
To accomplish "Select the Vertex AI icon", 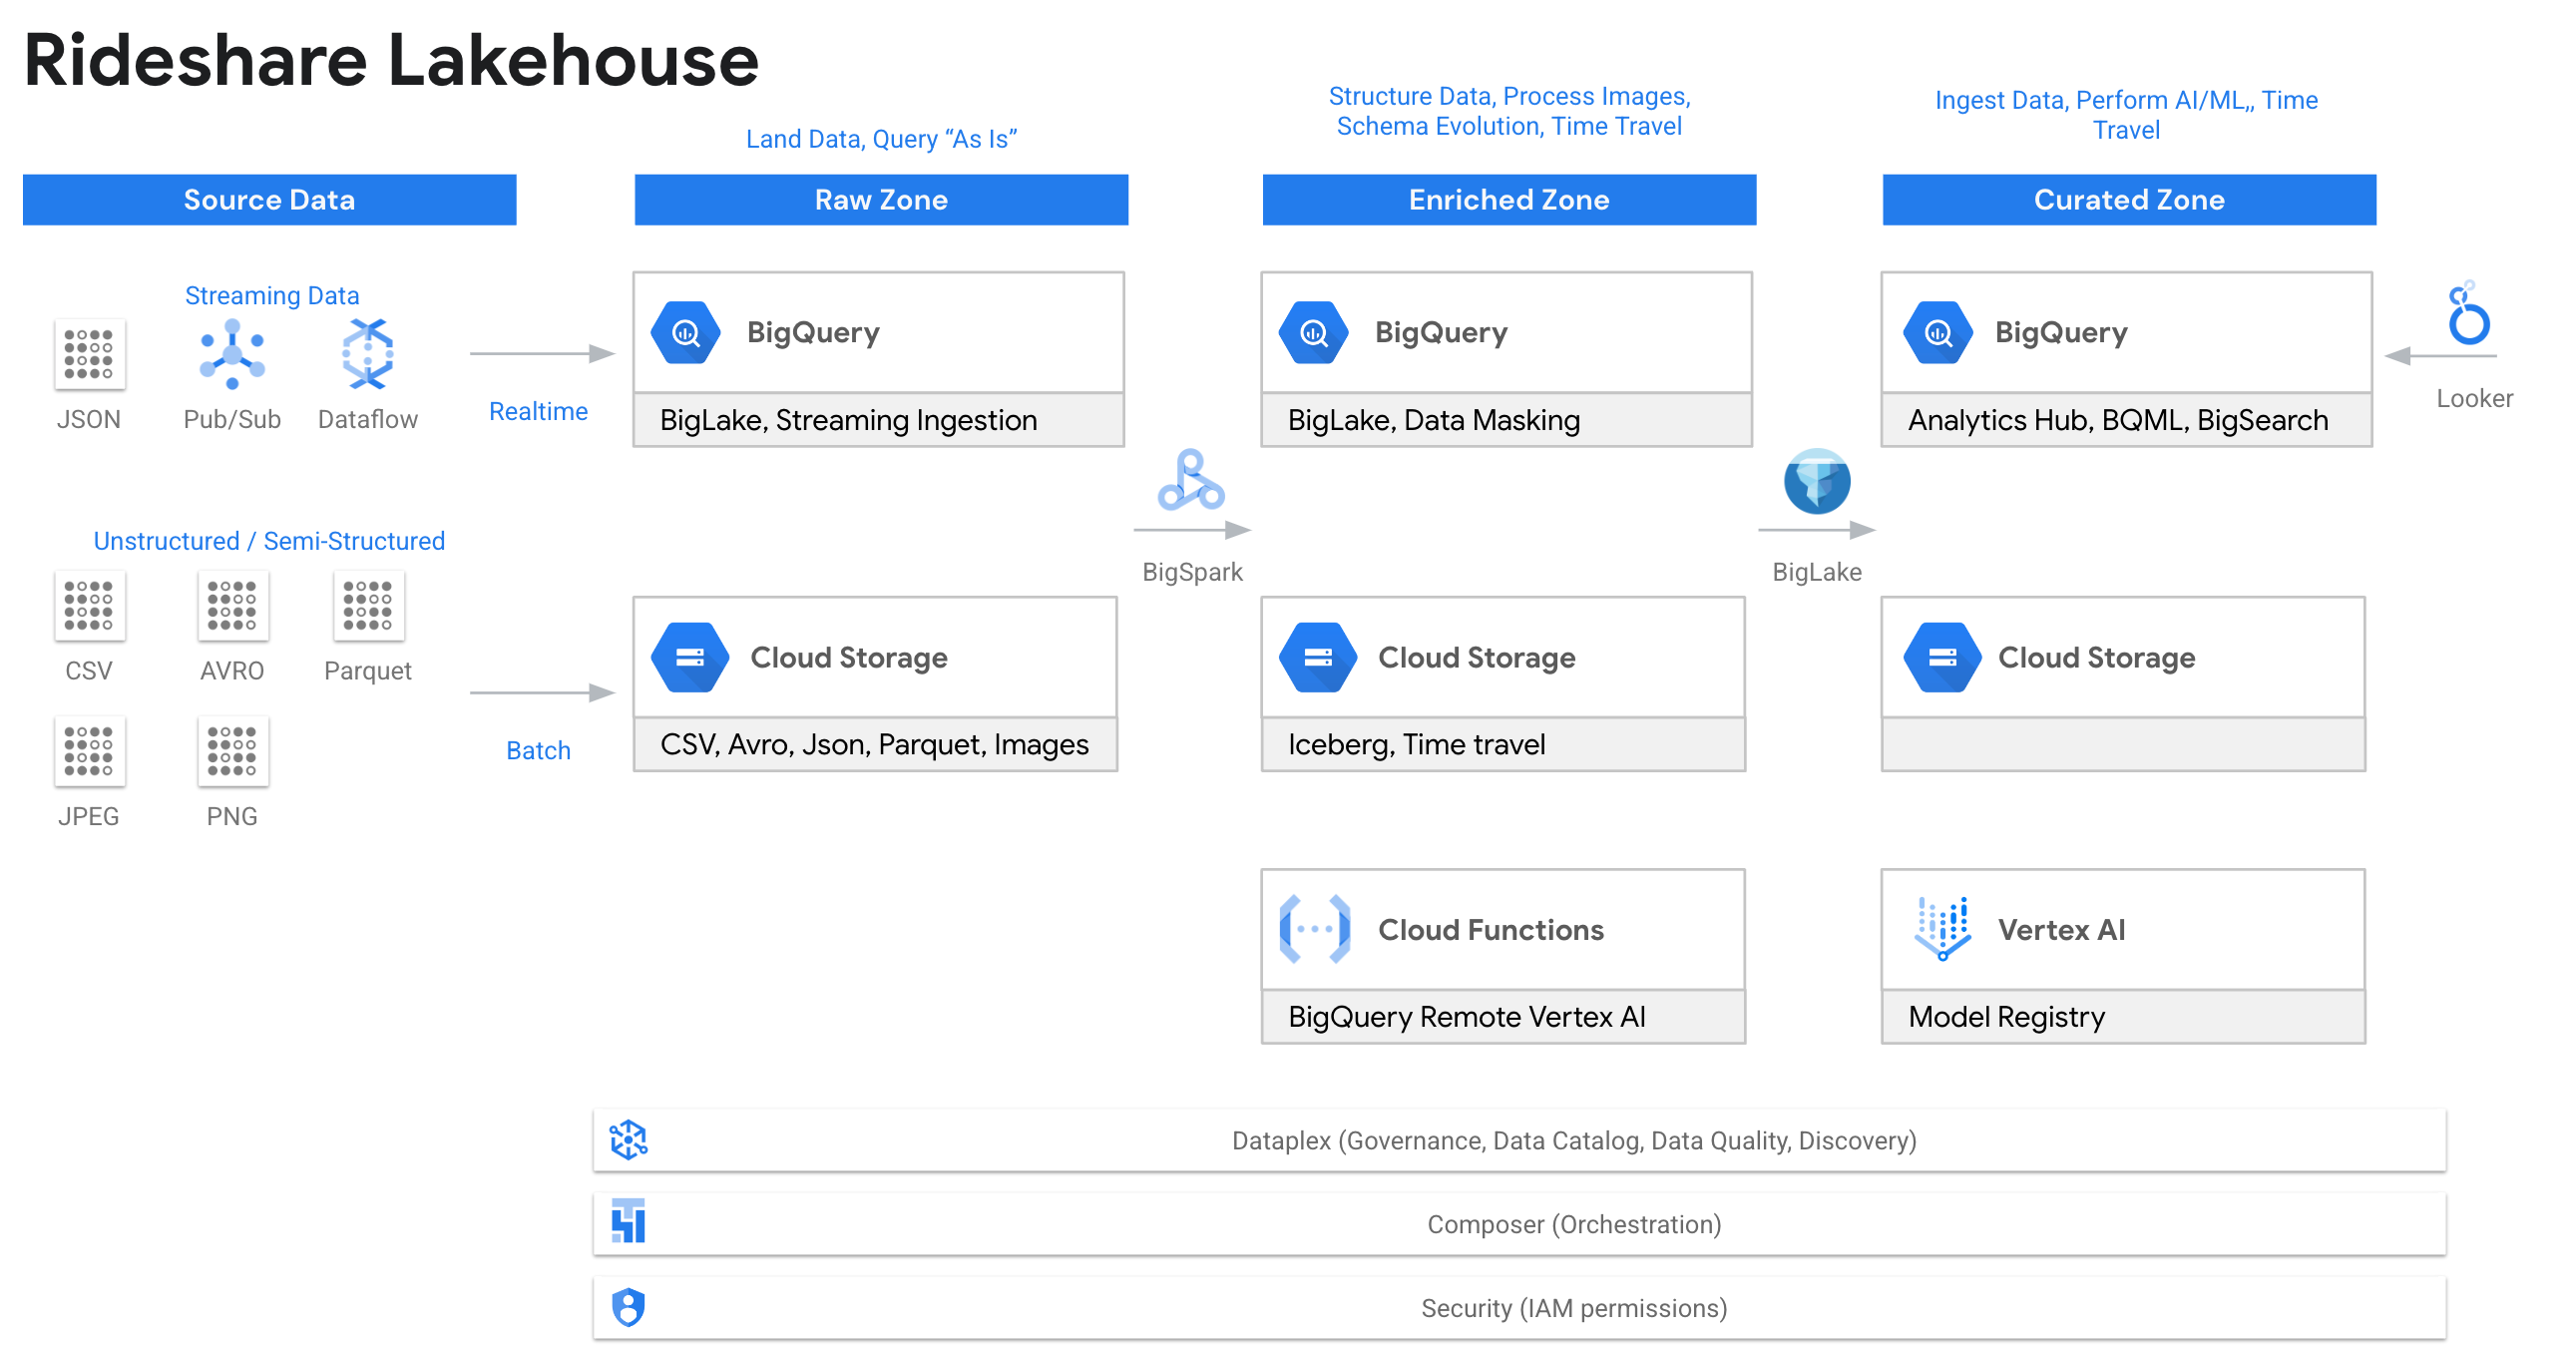I will point(1942,929).
